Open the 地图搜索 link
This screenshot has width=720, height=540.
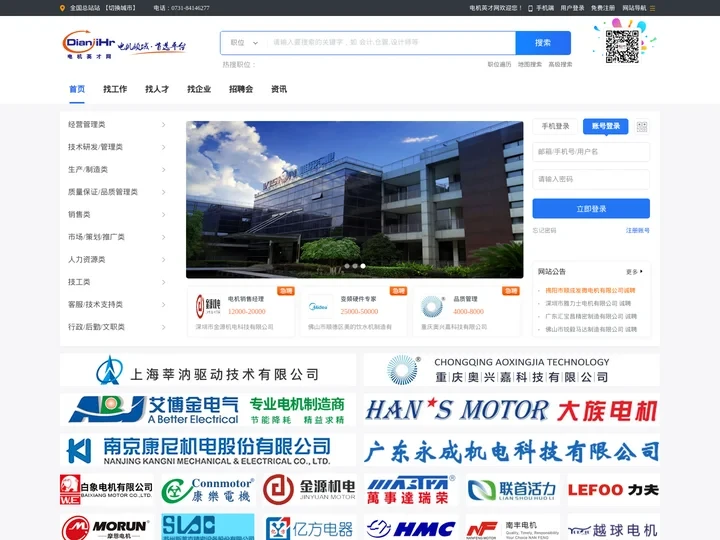click(x=530, y=64)
